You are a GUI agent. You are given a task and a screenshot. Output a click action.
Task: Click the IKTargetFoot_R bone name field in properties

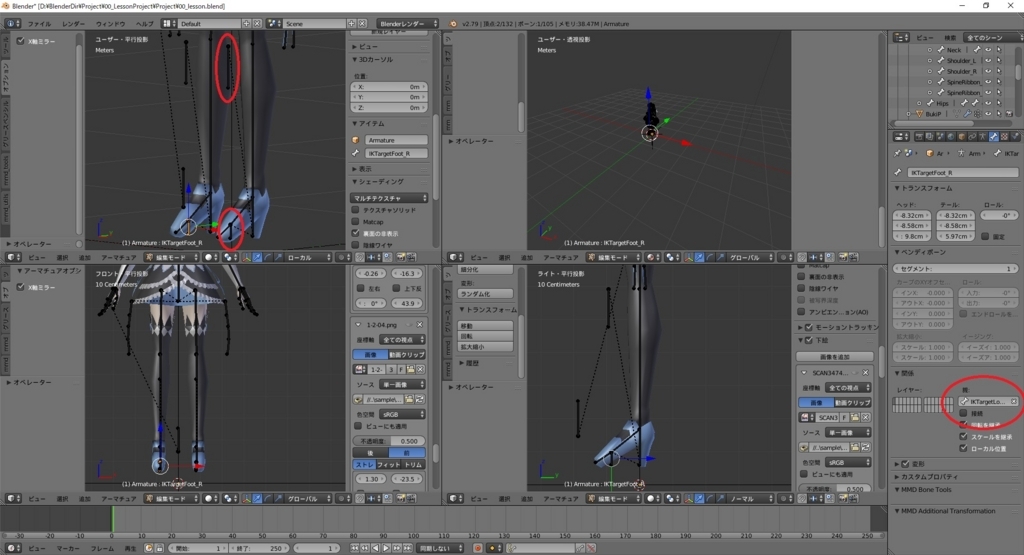click(x=962, y=172)
